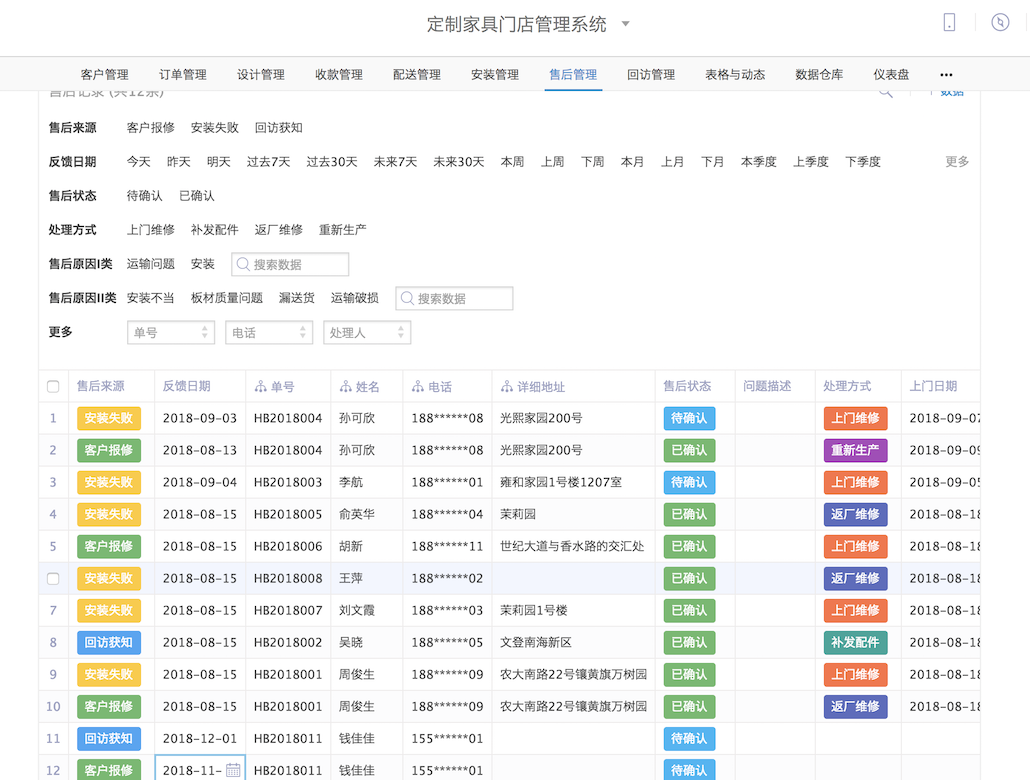Open the more tabs ellipsis menu
The width and height of the screenshot is (1030, 780).
[x=946, y=75]
